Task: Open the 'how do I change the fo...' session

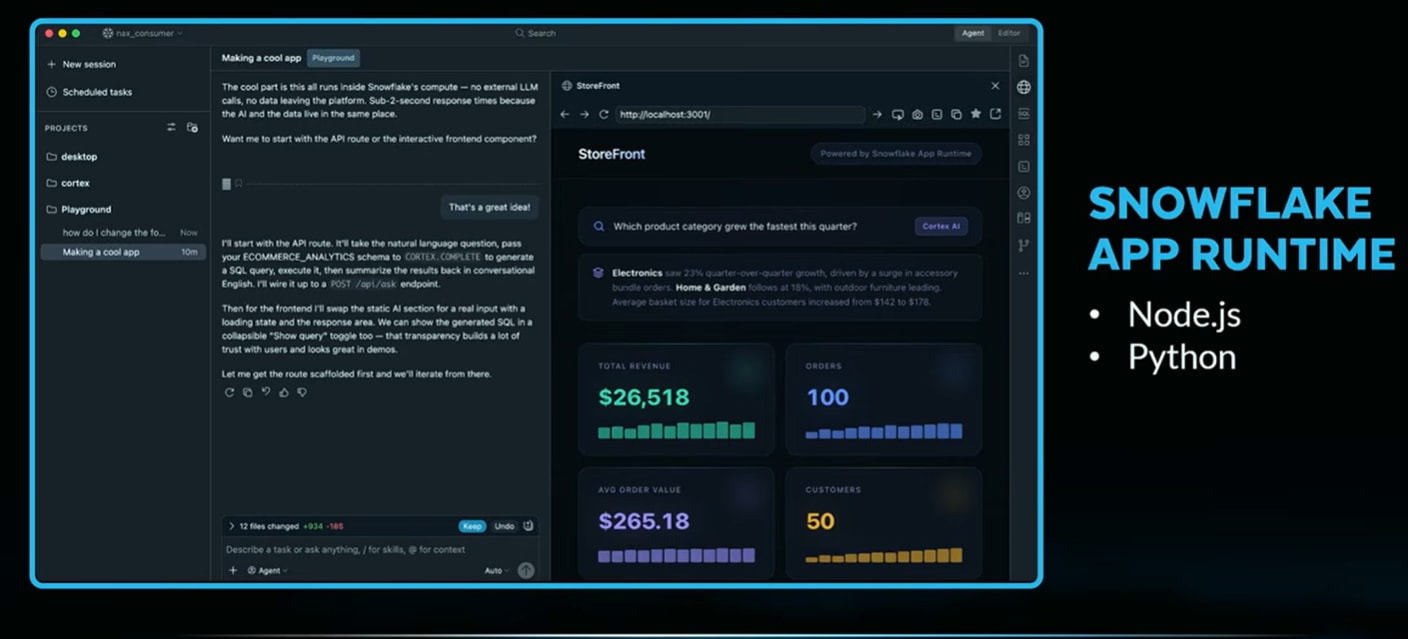Action: [x=124, y=232]
